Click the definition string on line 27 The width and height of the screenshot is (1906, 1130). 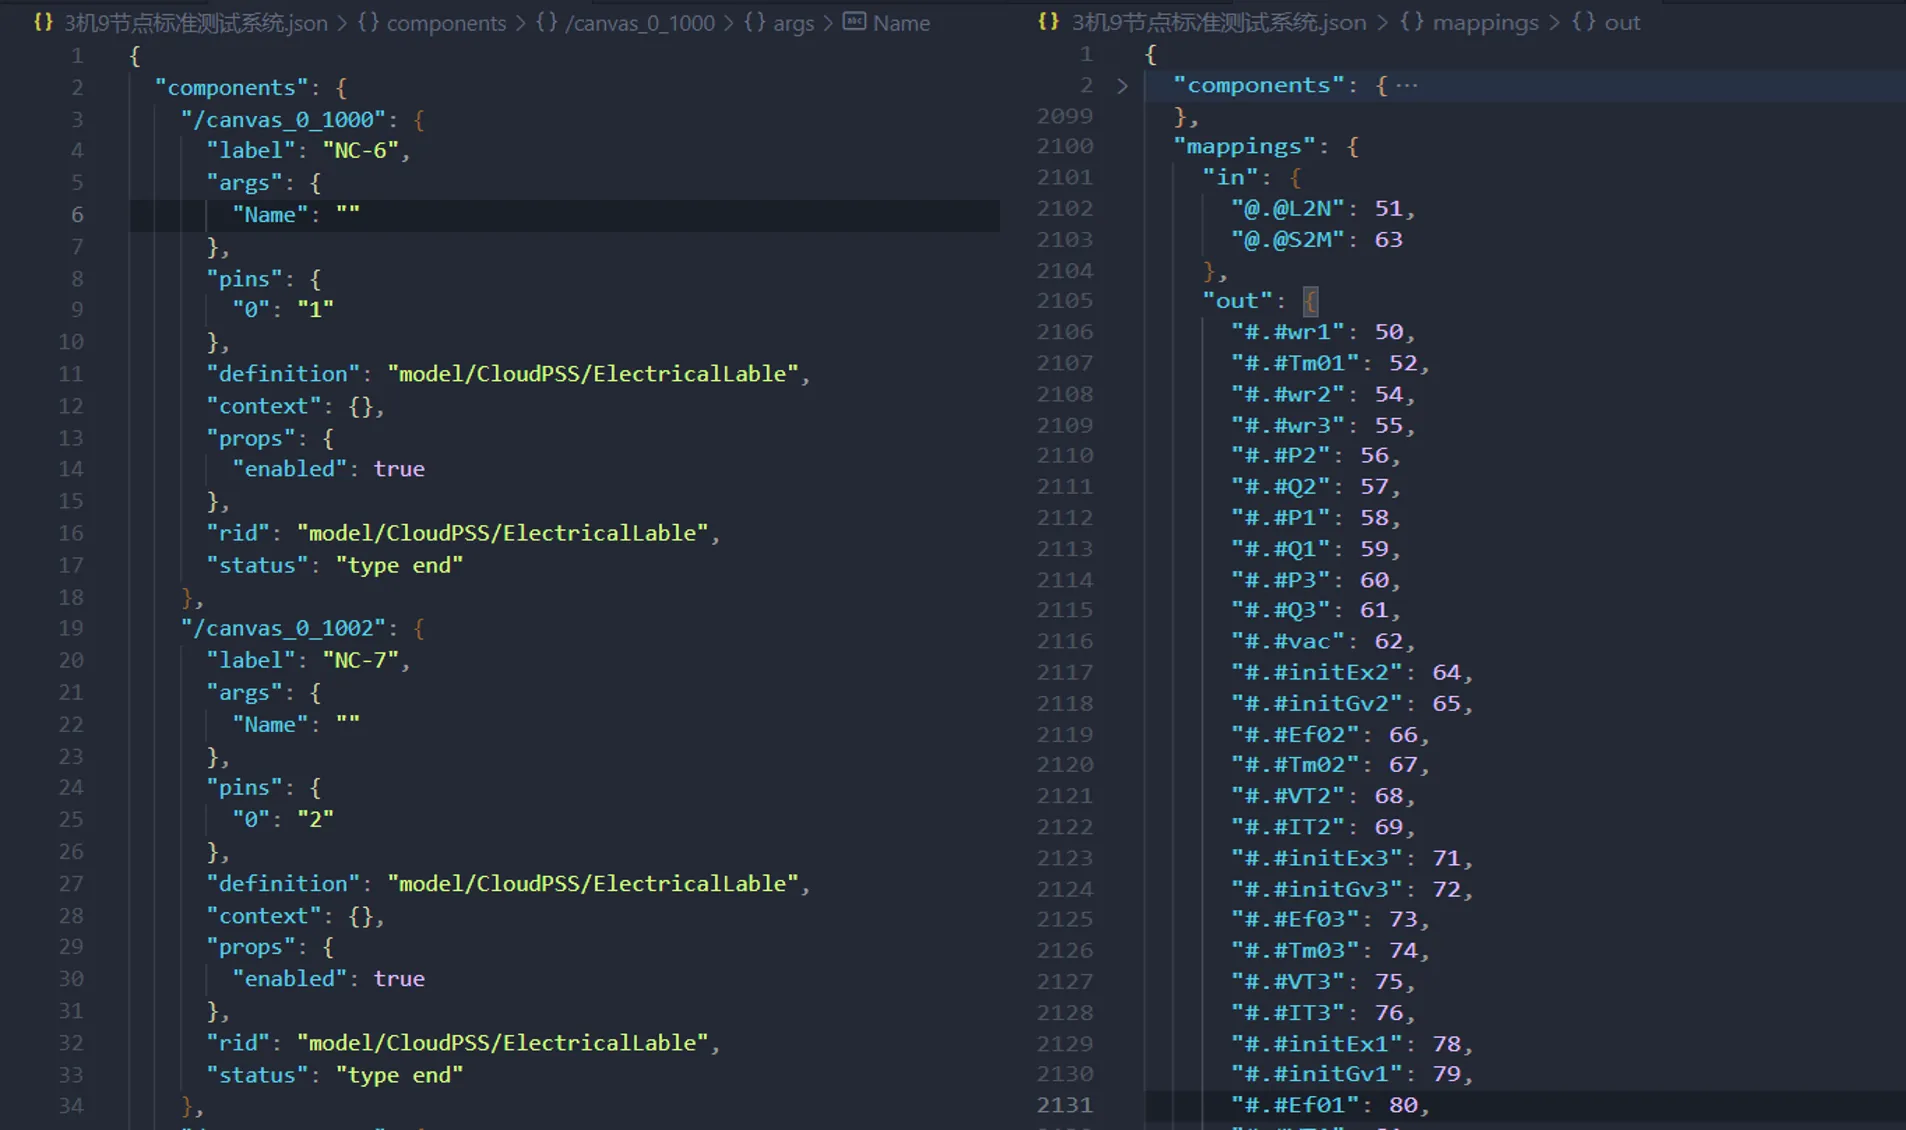point(593,884)
